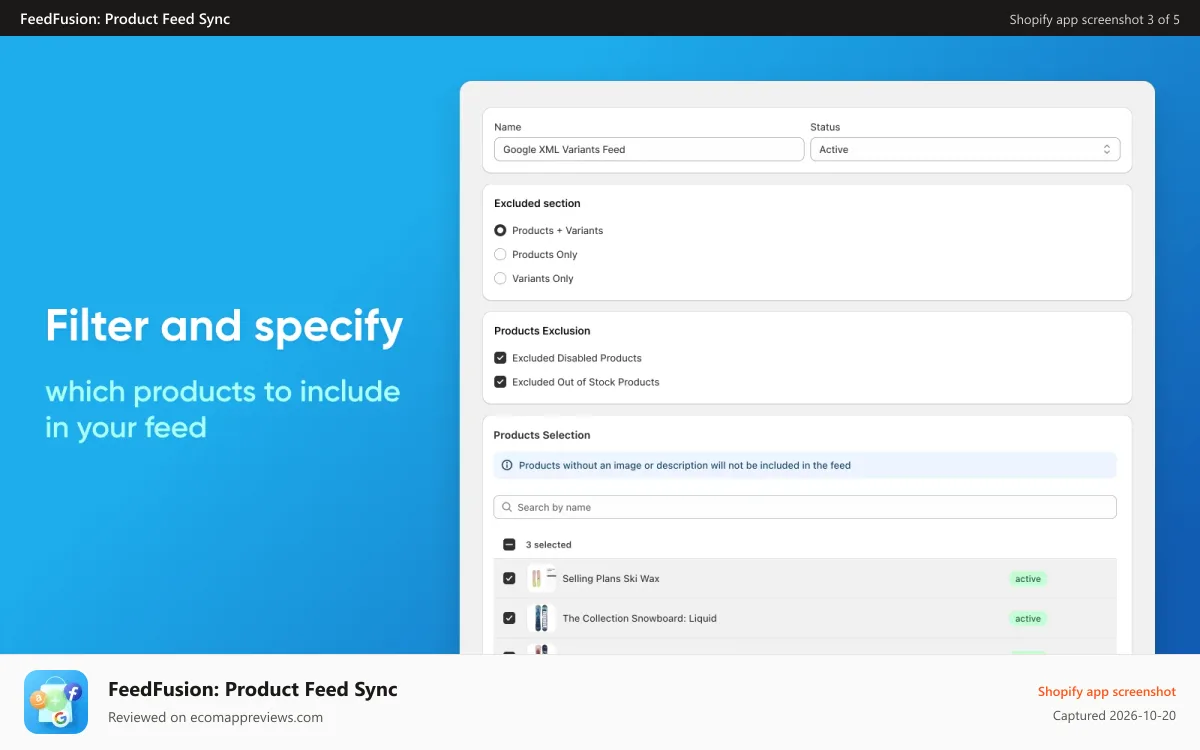Toggle the 3 selected select-all checkbox
This screenshot has height=750, width=1200.
(x=509, y=545)
